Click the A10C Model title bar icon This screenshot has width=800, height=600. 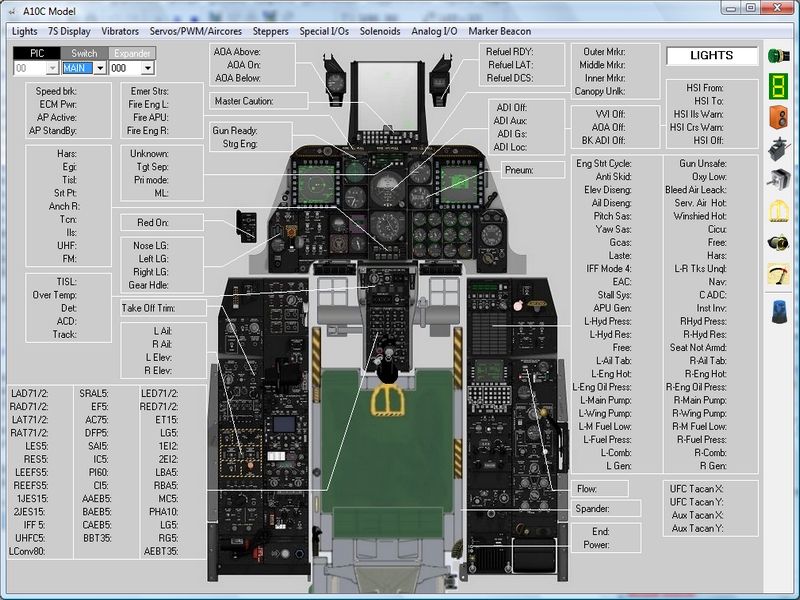pyautogui.click(x=12, y=11)
